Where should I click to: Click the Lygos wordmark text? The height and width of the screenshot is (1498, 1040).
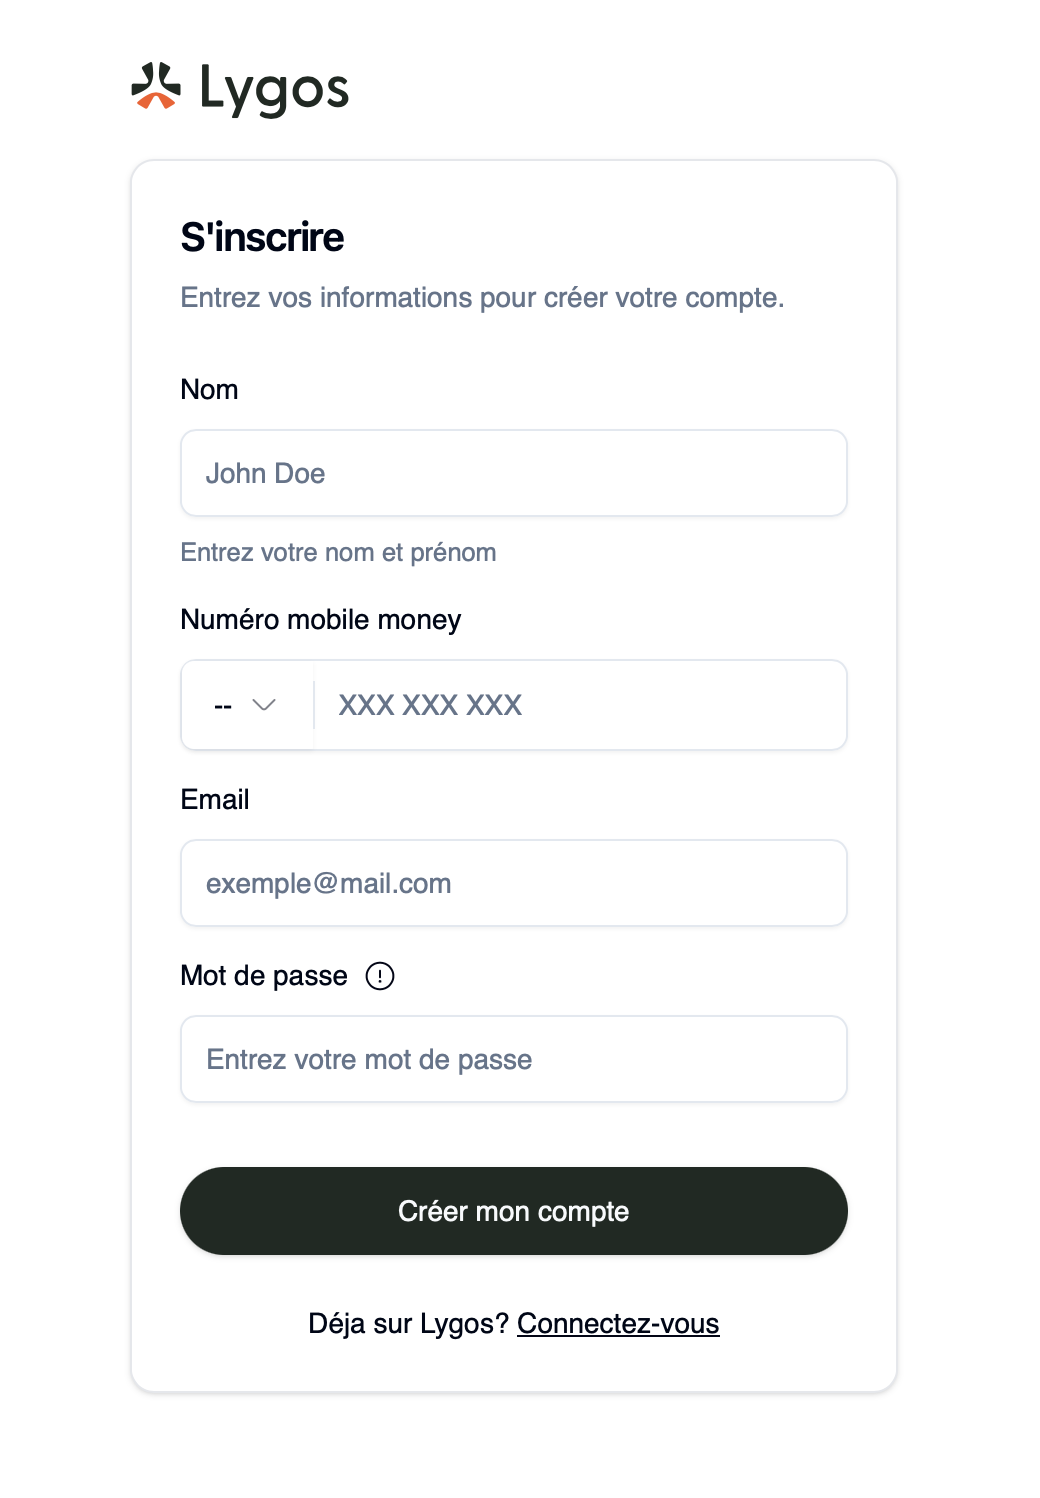coord(274,90)
